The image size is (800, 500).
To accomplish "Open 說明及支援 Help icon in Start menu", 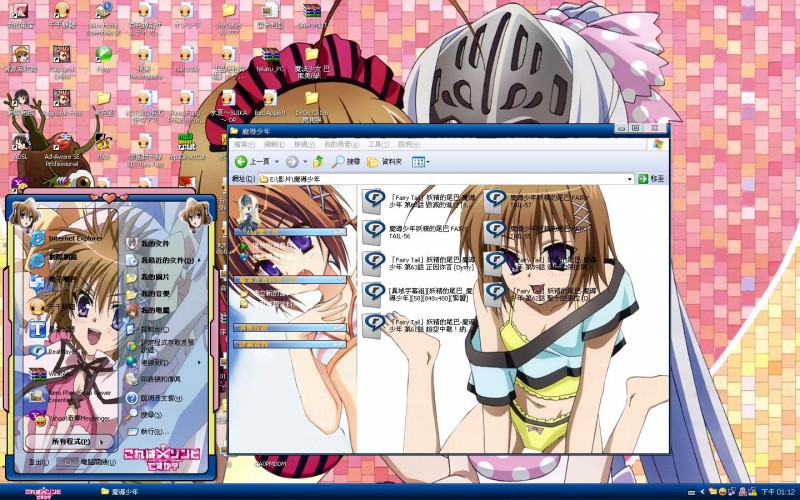I will (x=132, y=398).
